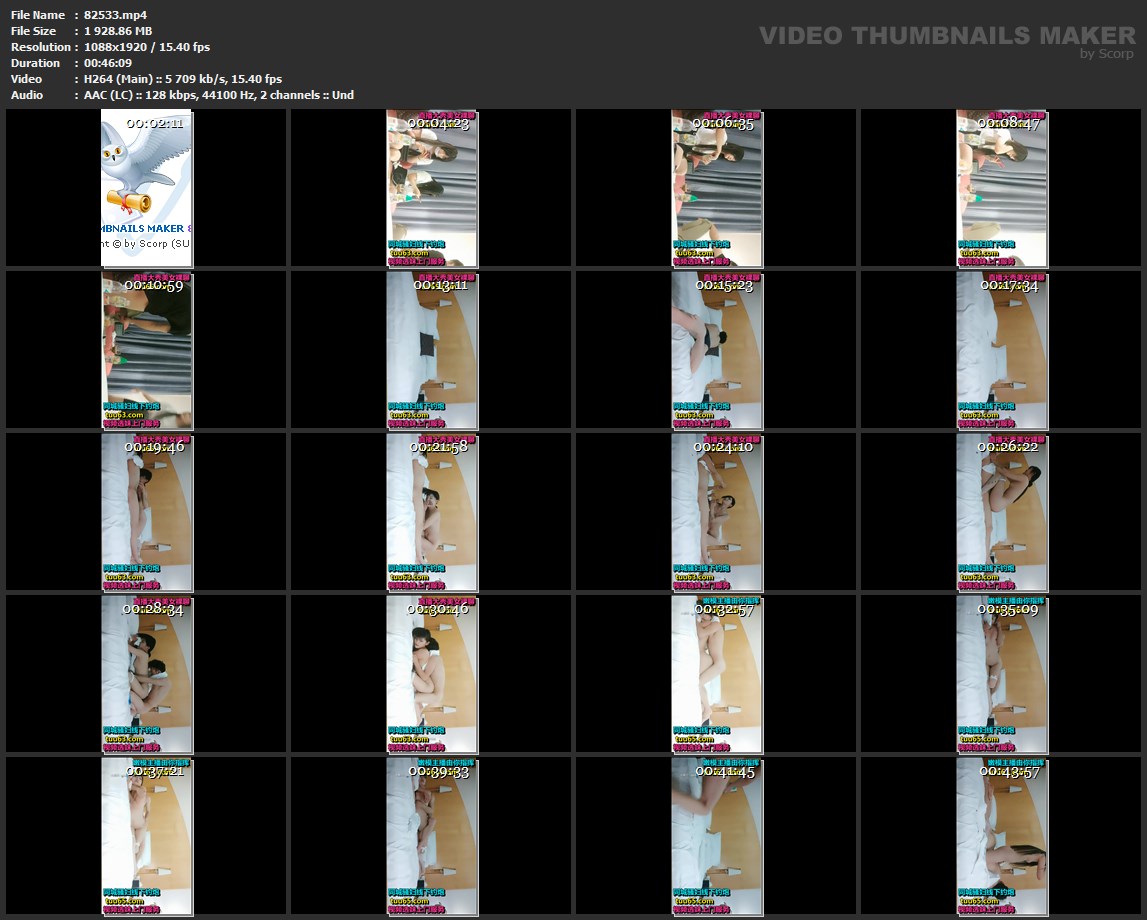Click the thumbnail at 00:37:21
Image resolution: width=1147 pixels, height=920 pixels.
(147, 836)
